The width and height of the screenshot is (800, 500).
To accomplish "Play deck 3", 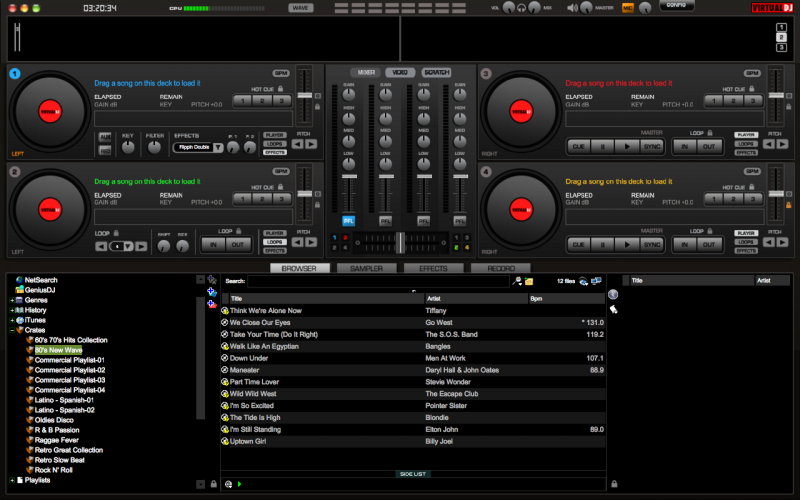I will tap(627, 146).
